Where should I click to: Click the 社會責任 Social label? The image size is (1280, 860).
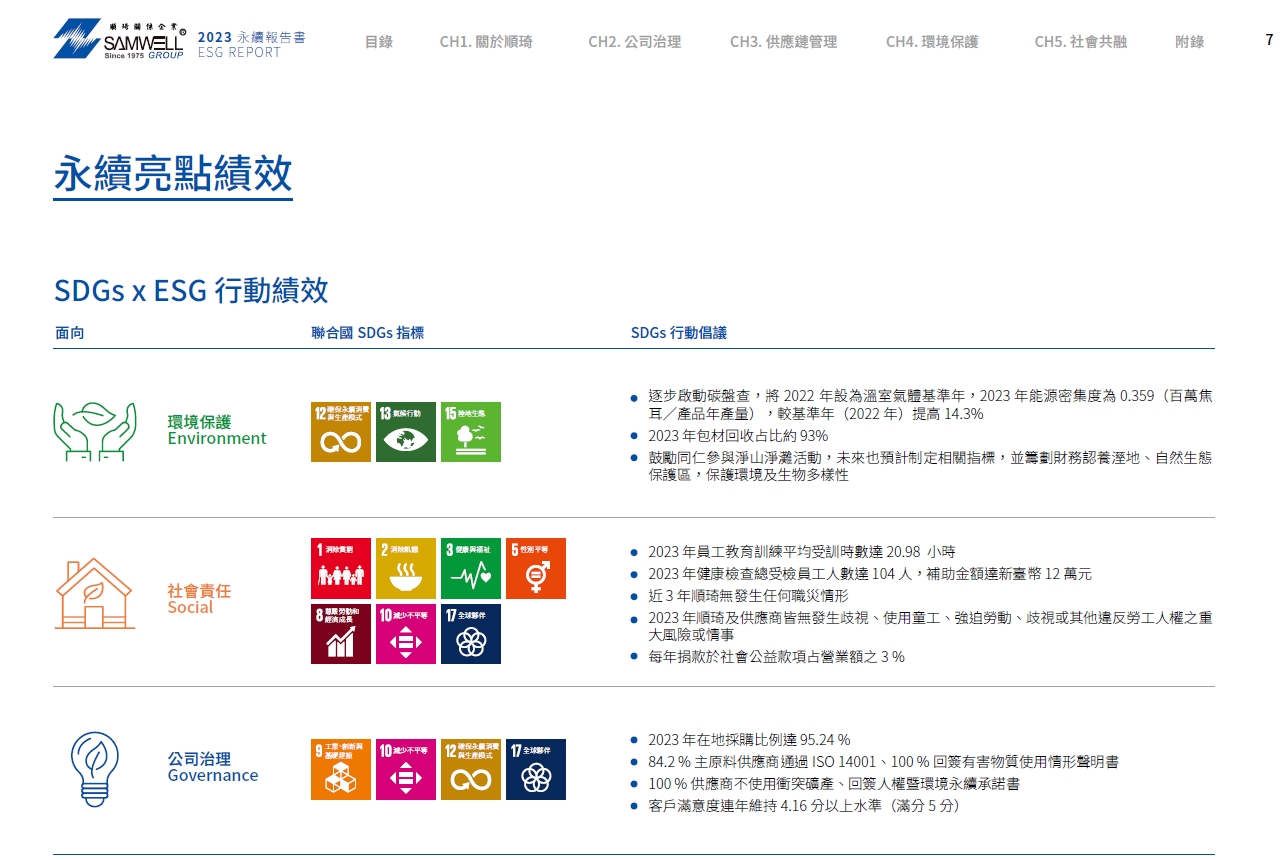coord(199,599)
